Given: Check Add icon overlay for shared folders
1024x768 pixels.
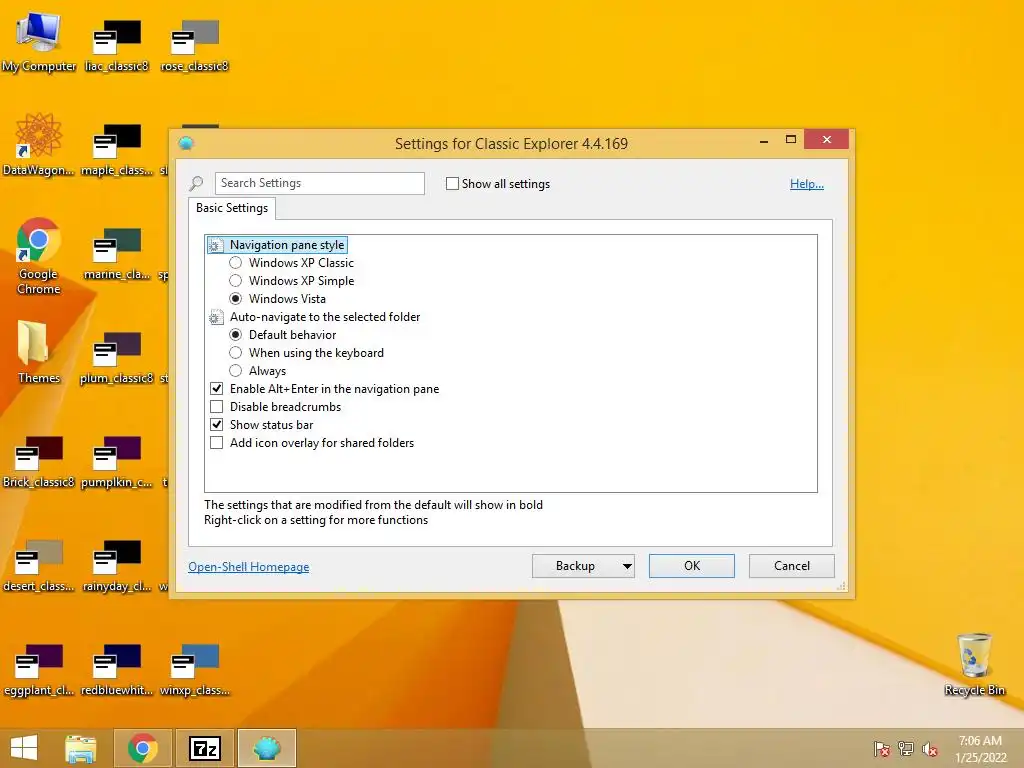Looking at the screenshot, I should [217, 443].
